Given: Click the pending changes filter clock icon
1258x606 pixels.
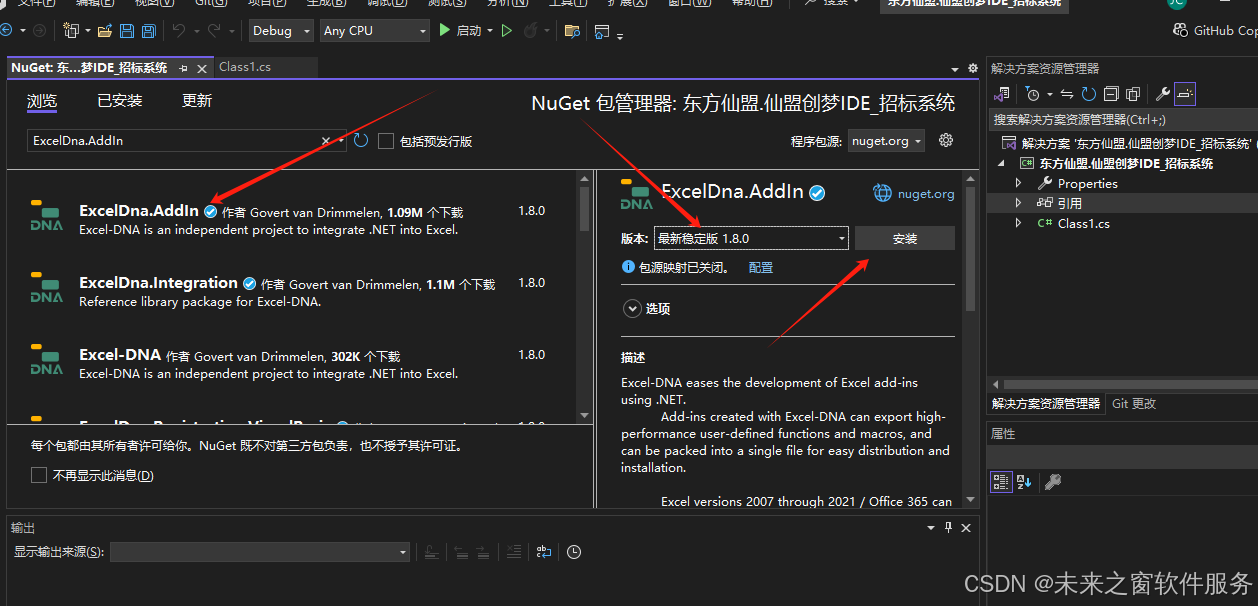Looking at the screenshot, I should 1033,94.
